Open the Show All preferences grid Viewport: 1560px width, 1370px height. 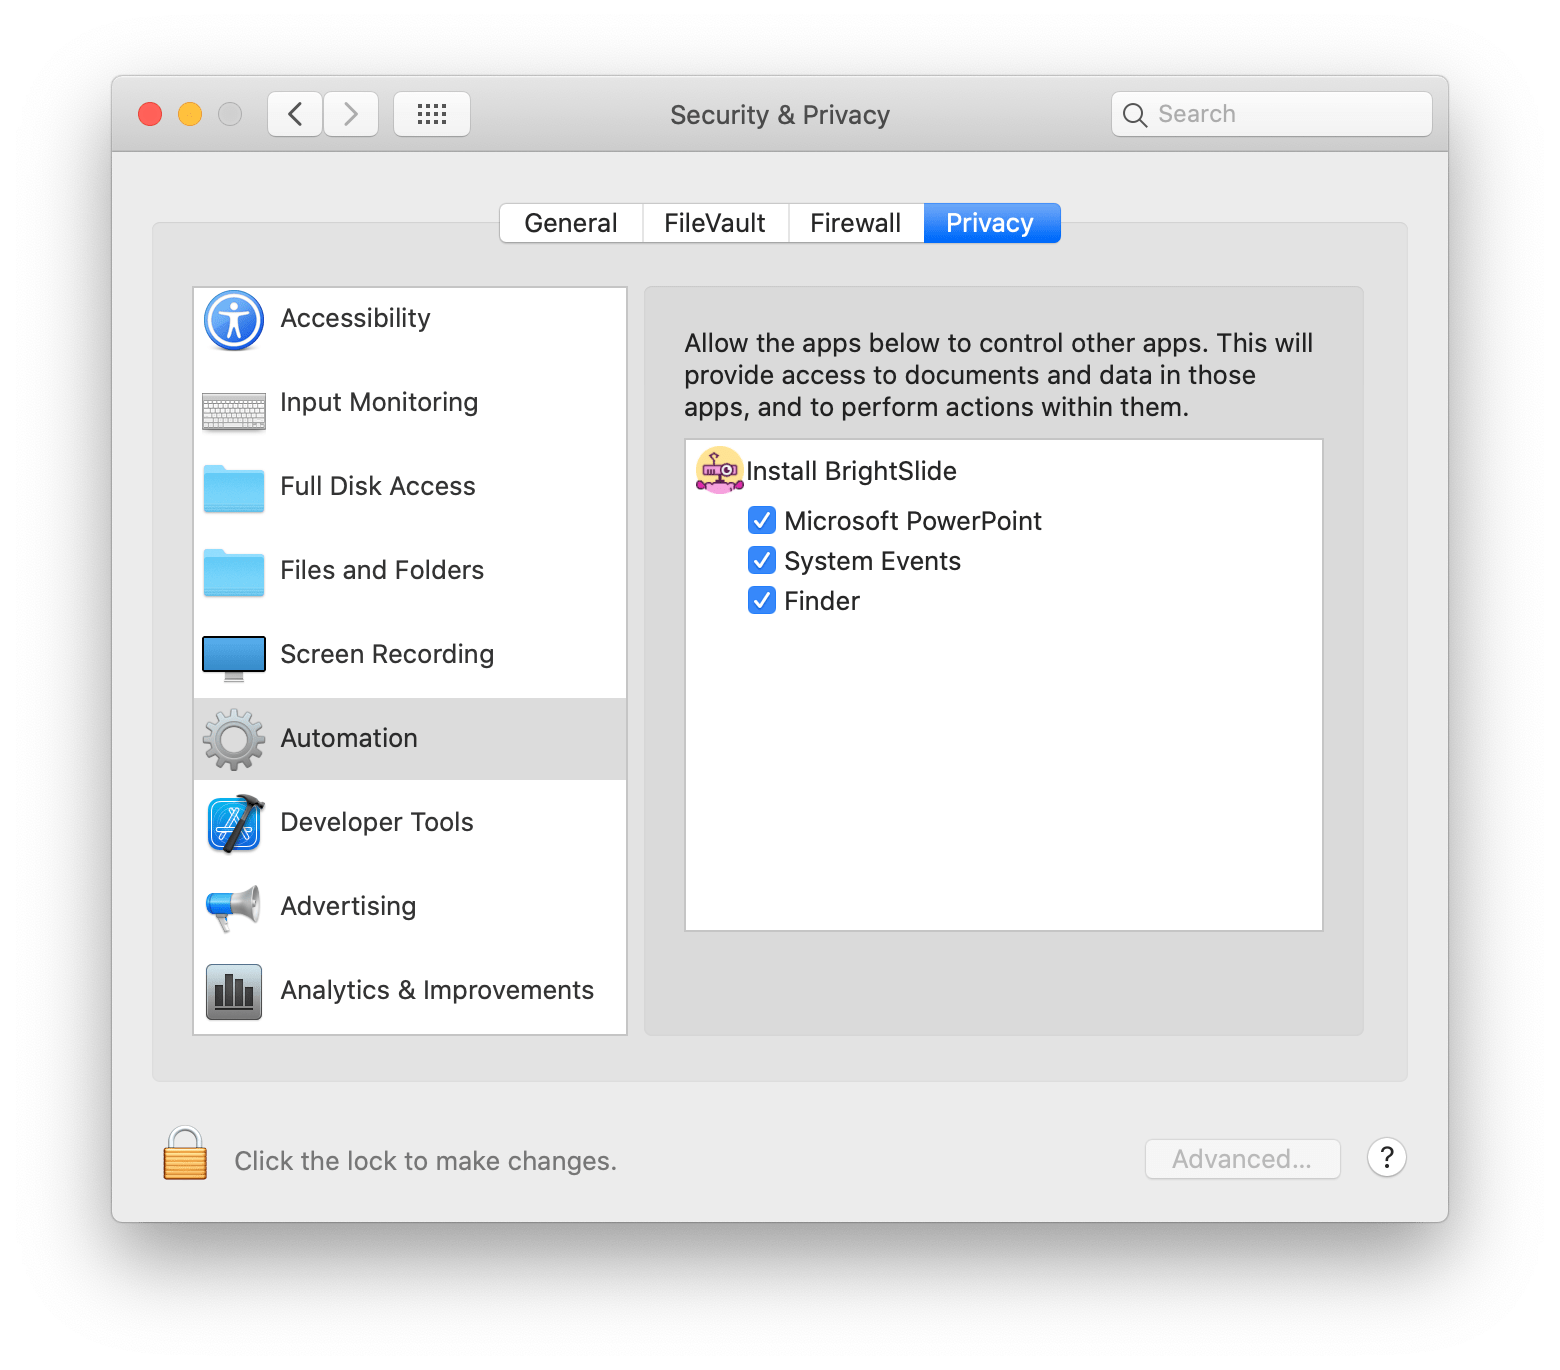click(432, 113)
